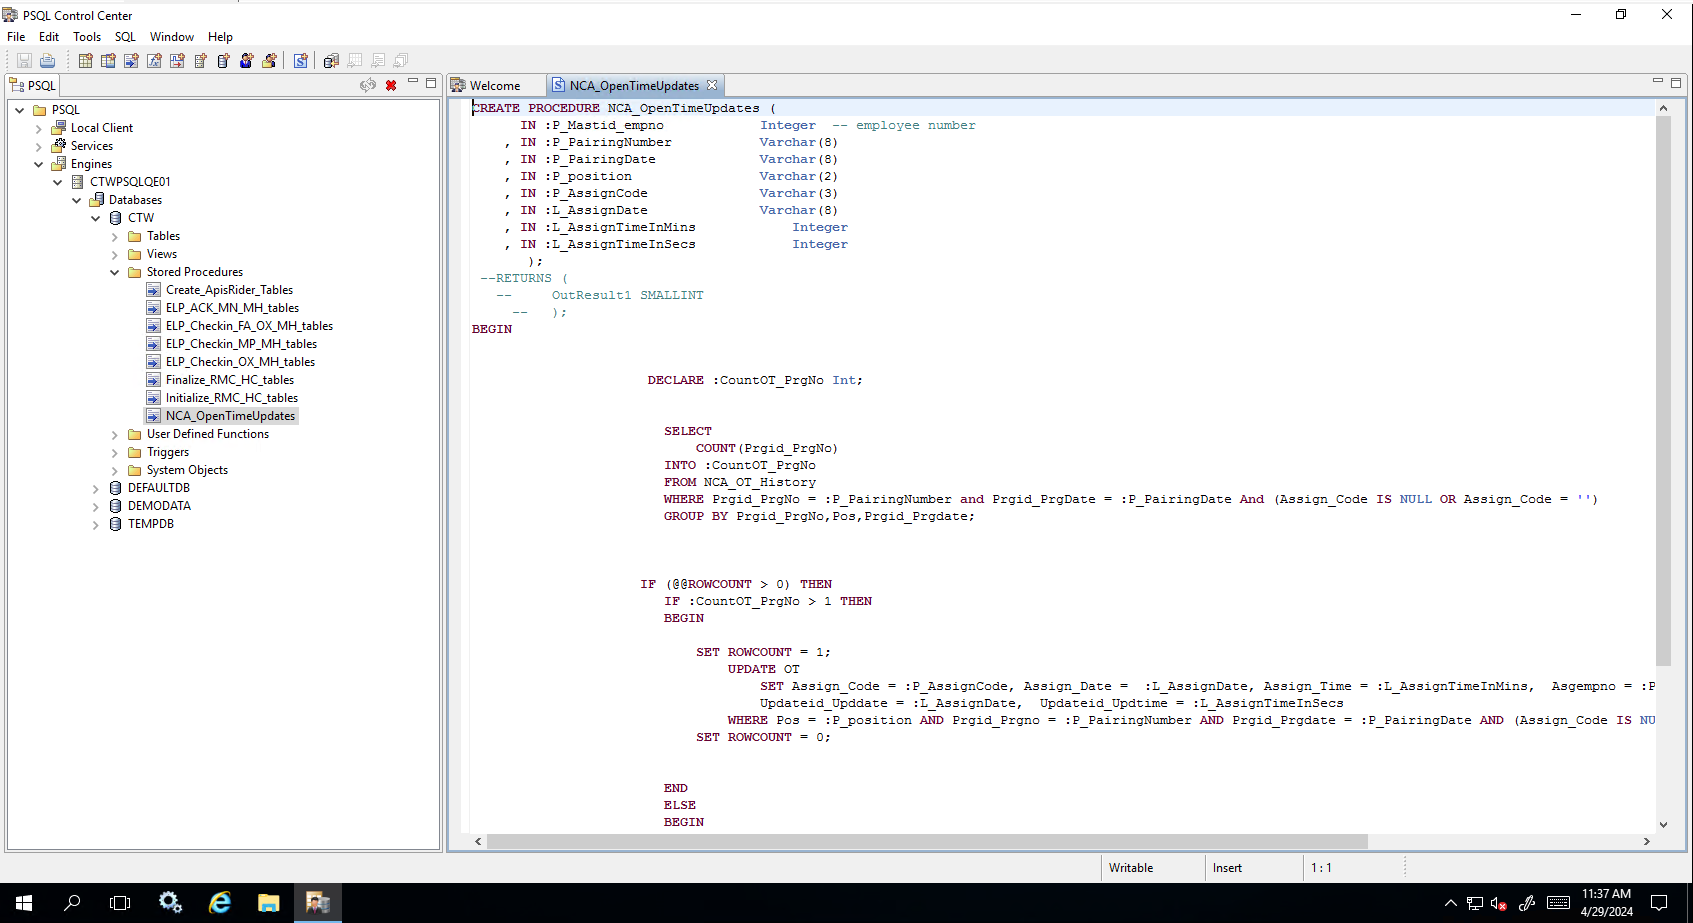
Task: Collapse the Stored Procedures folder
Action: click(113, 271)
